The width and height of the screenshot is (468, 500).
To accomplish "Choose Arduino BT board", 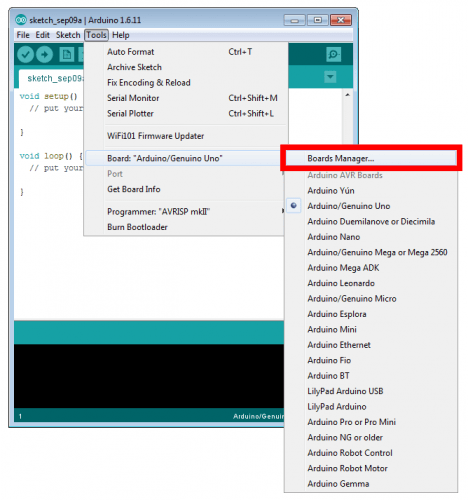I will (371, 376).
